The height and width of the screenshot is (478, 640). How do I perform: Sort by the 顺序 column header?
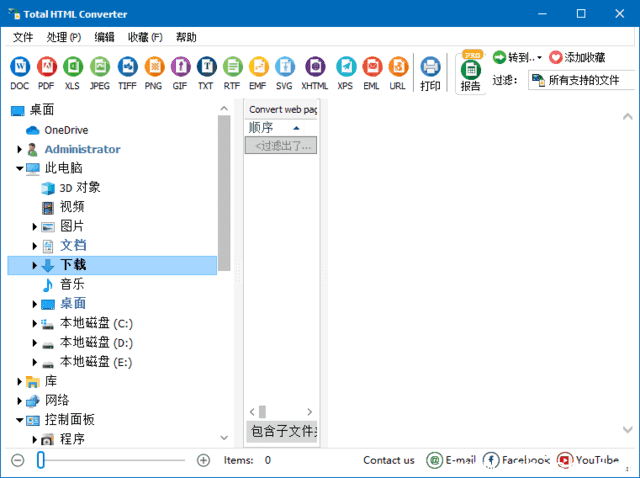274,128
